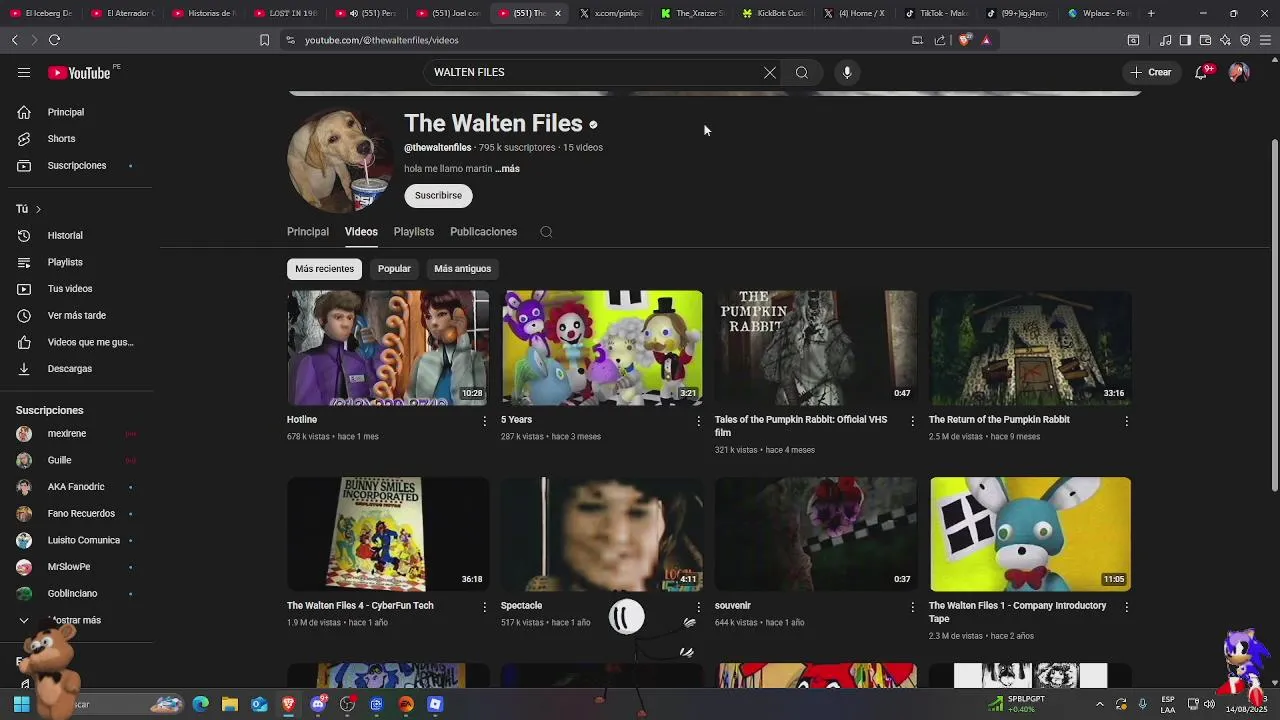Start voice search with the microphone icon
Image resolution: width=1280 pixels, height=720 pixels.
click(847, 72)
